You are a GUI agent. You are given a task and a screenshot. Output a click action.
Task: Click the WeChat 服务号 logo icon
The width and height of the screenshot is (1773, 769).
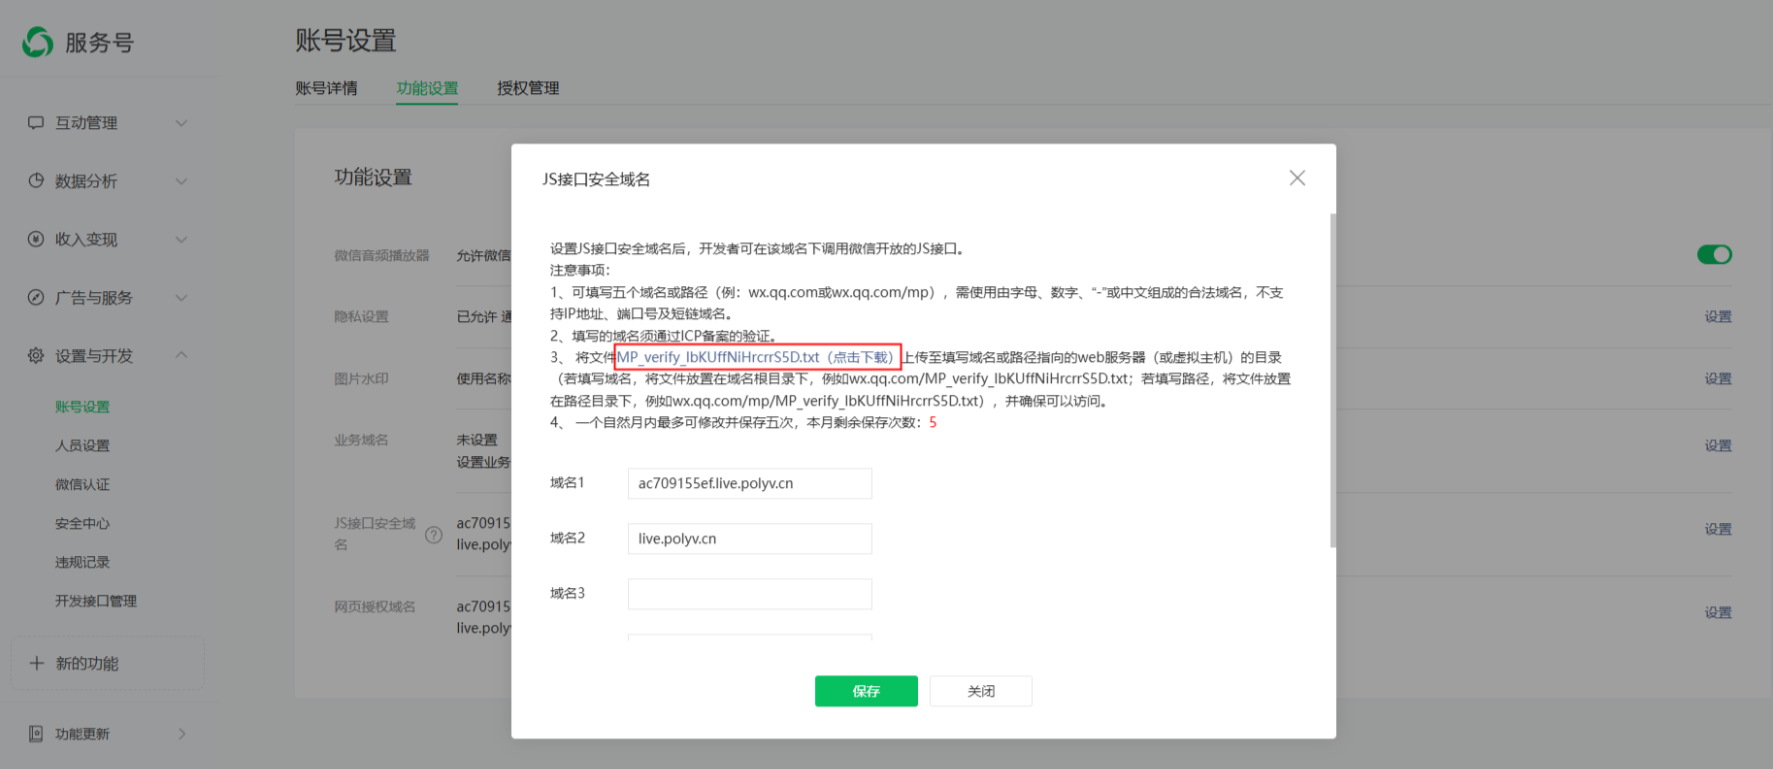tap(38, 42)
